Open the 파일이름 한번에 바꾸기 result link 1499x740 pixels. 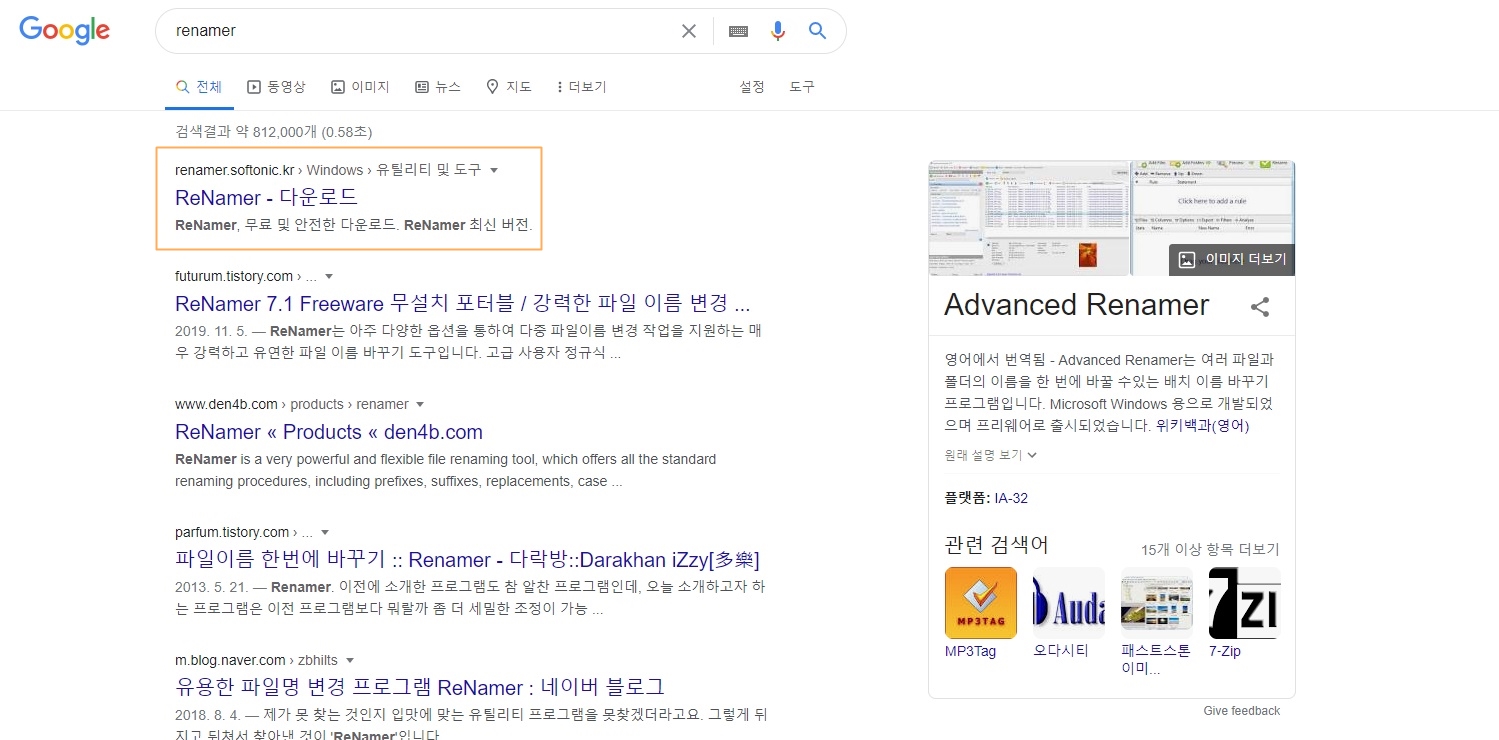(x=467, y=559)
